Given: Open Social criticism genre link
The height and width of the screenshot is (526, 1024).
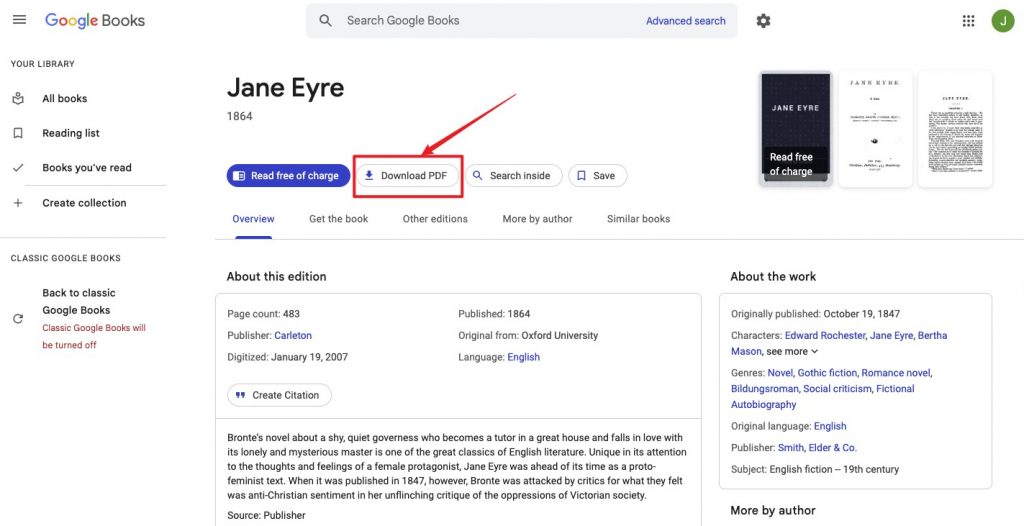Looking at the screenshot, I should [837, 389].
